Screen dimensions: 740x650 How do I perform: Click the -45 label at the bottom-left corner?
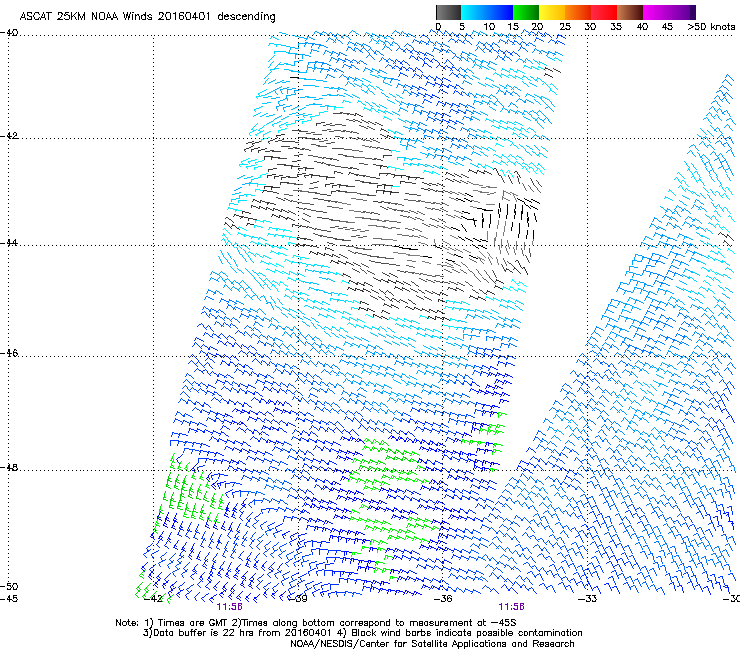tap(9, 599)
